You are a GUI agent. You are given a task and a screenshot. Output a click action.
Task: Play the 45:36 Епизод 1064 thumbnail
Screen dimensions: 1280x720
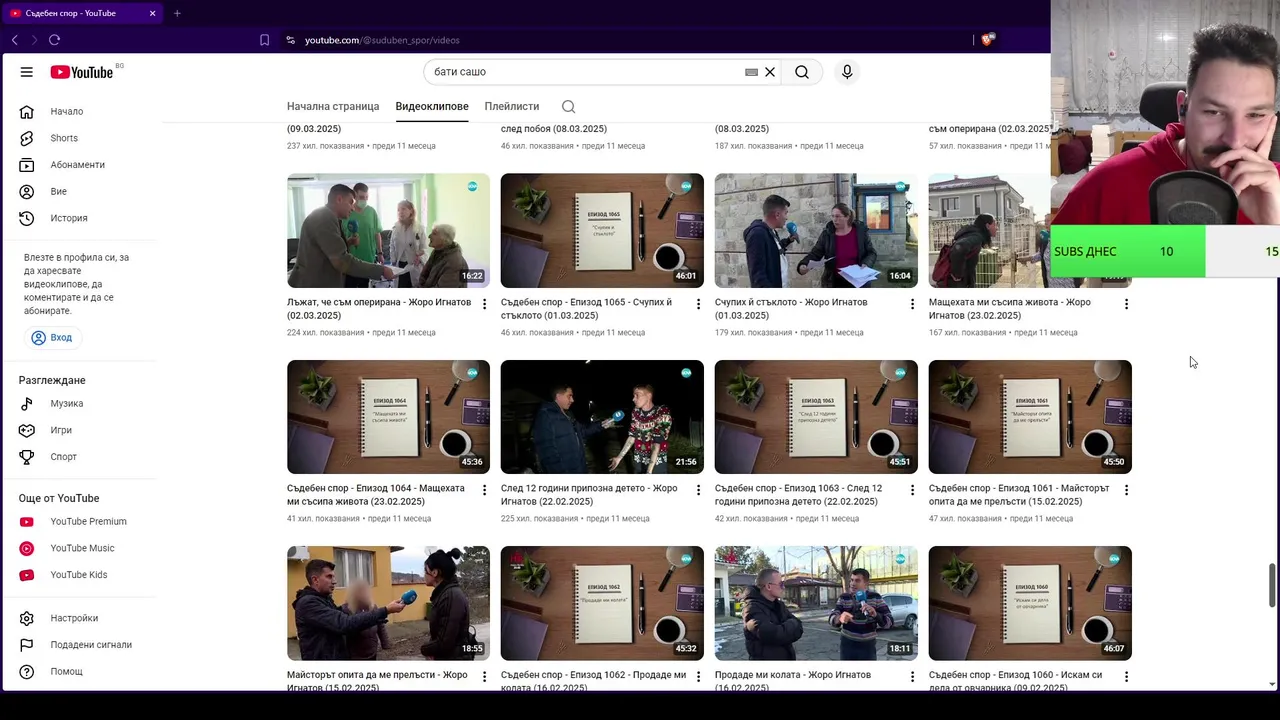[388, 417]
